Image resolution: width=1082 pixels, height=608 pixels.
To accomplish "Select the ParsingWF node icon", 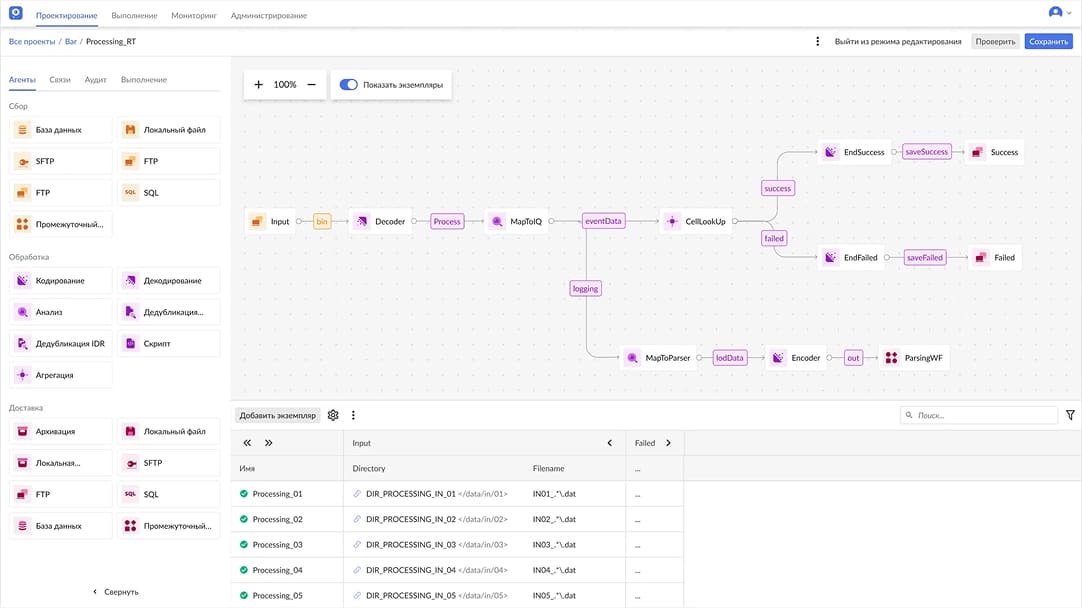I will click(891, 357).
